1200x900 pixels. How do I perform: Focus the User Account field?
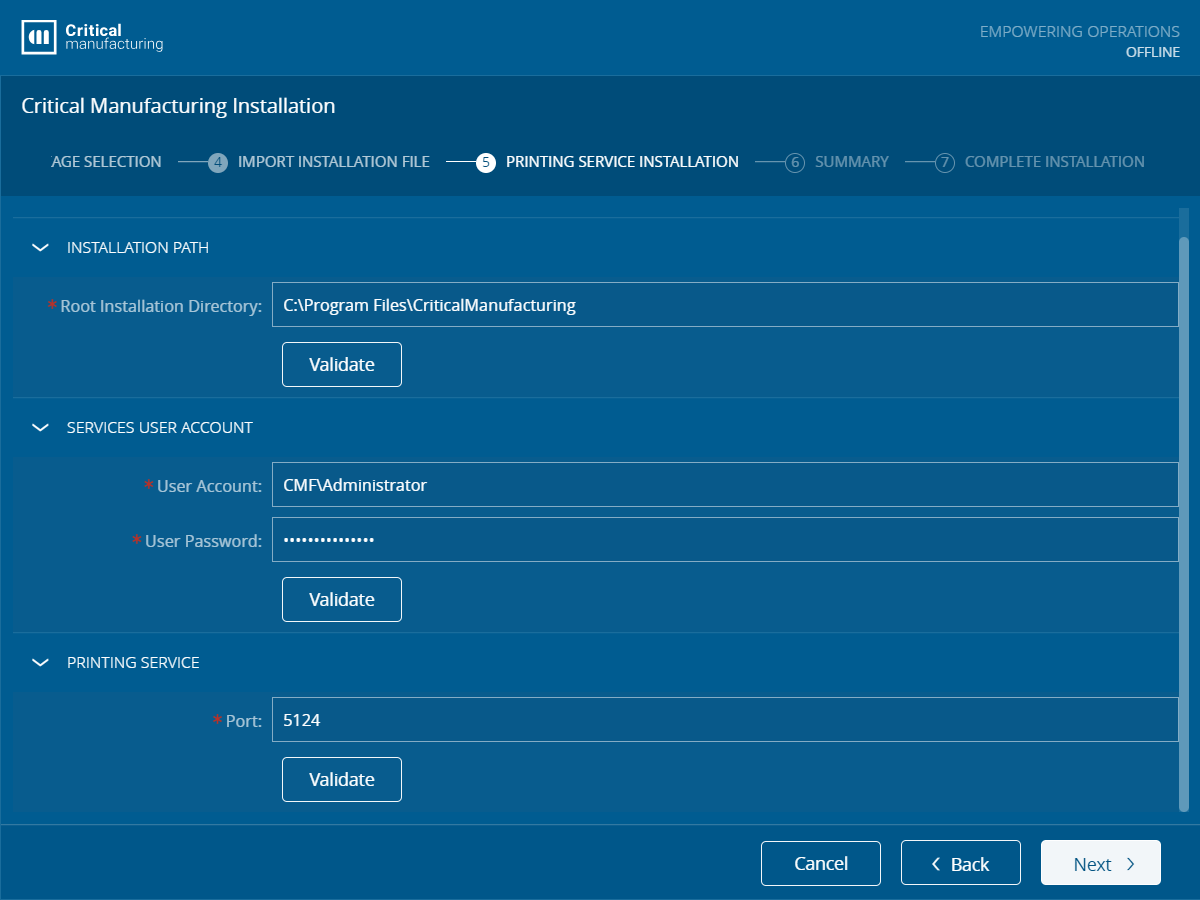725,485
